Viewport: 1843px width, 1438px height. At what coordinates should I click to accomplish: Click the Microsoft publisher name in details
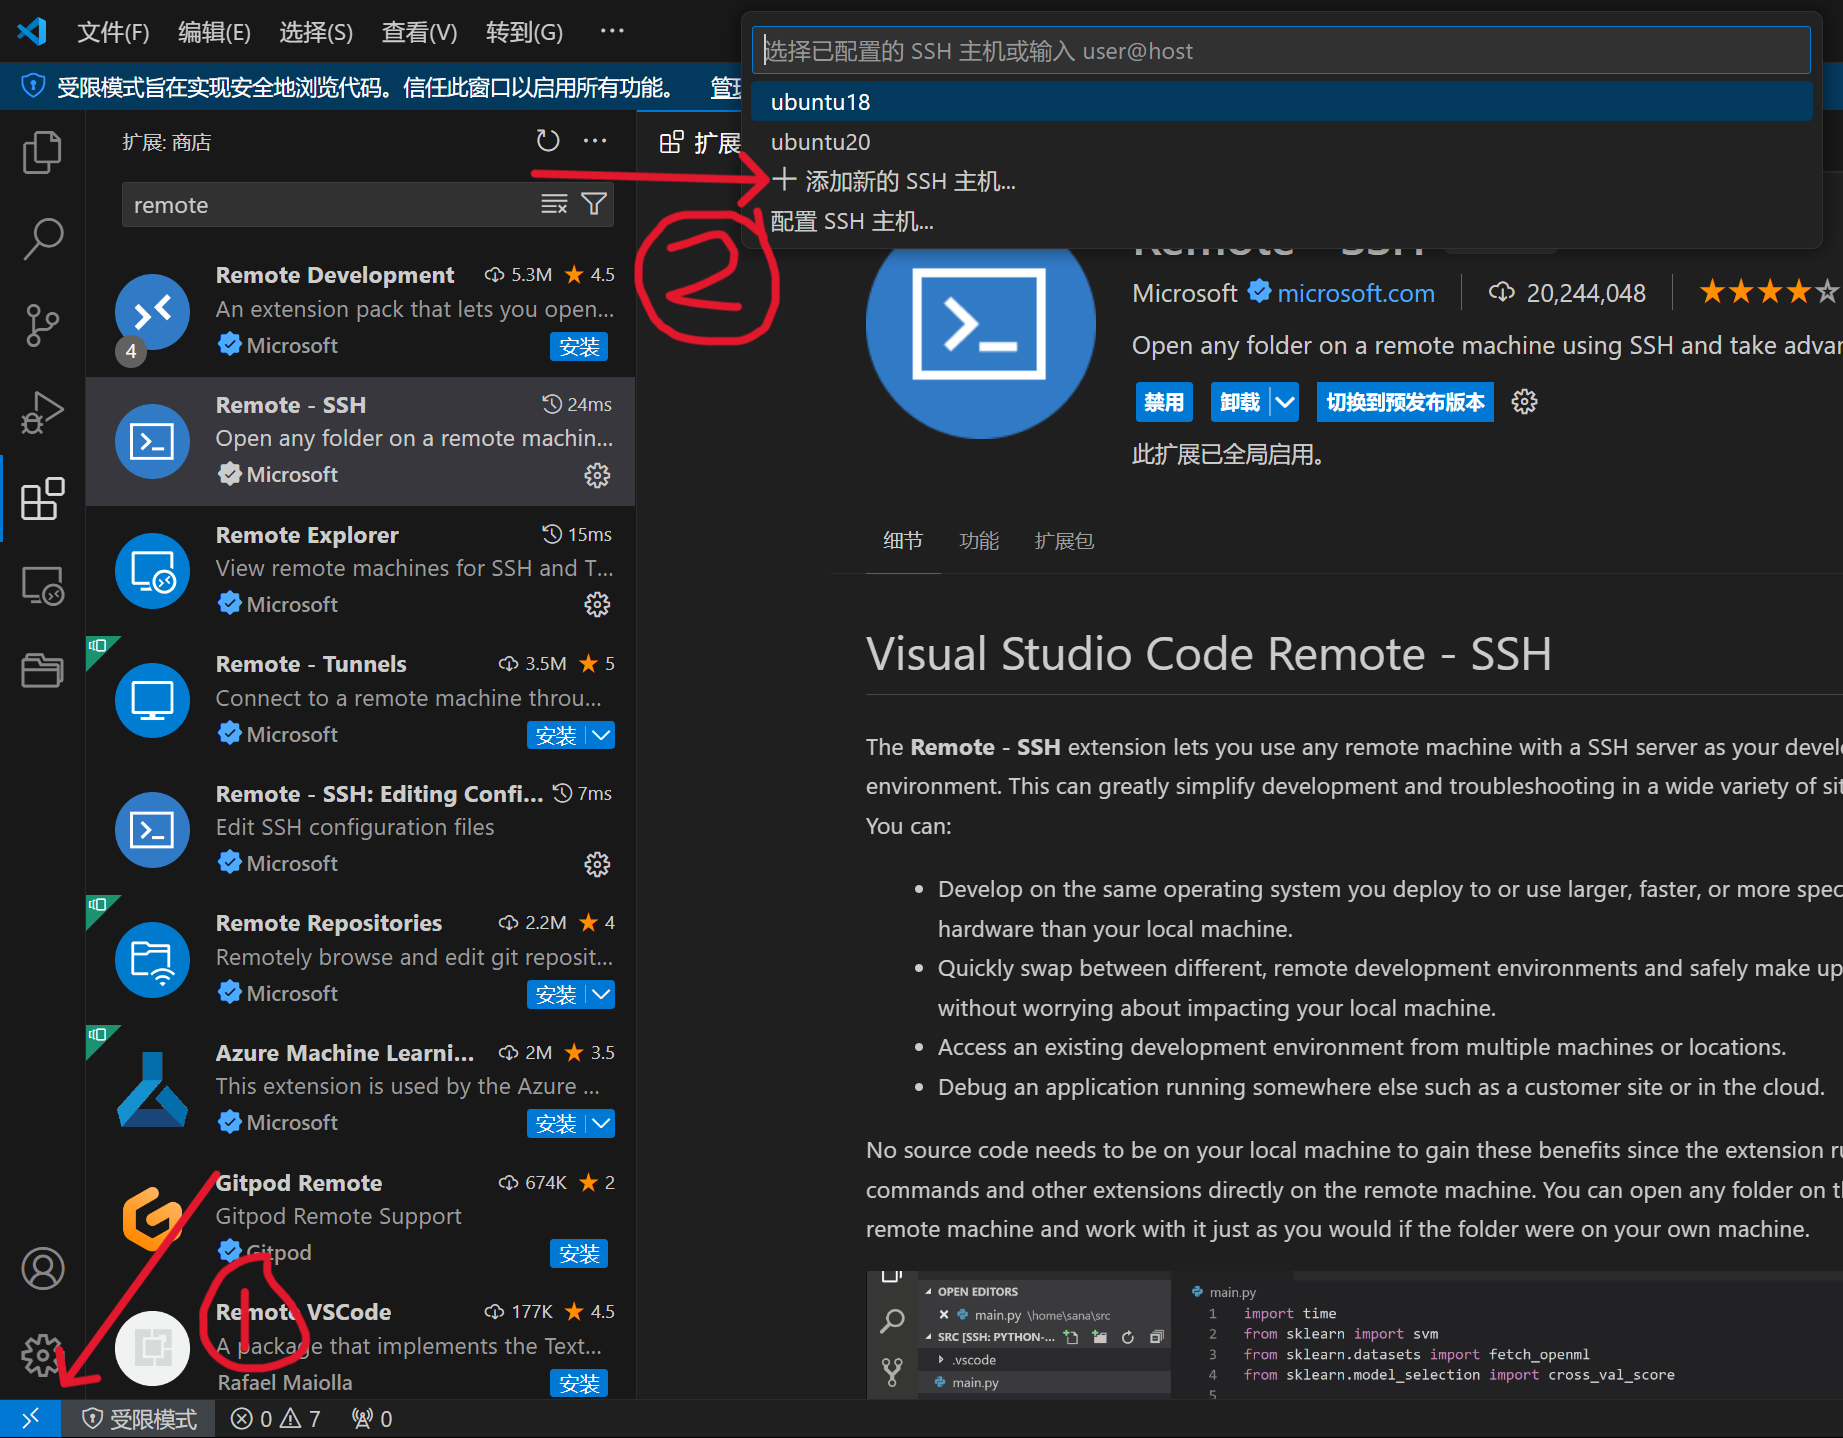(x=1184, y=293)
